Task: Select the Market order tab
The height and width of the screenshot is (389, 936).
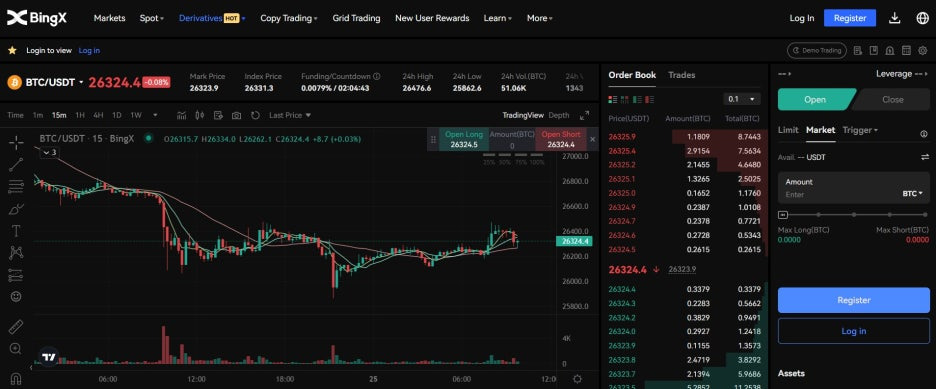Action: coord(820,130)
